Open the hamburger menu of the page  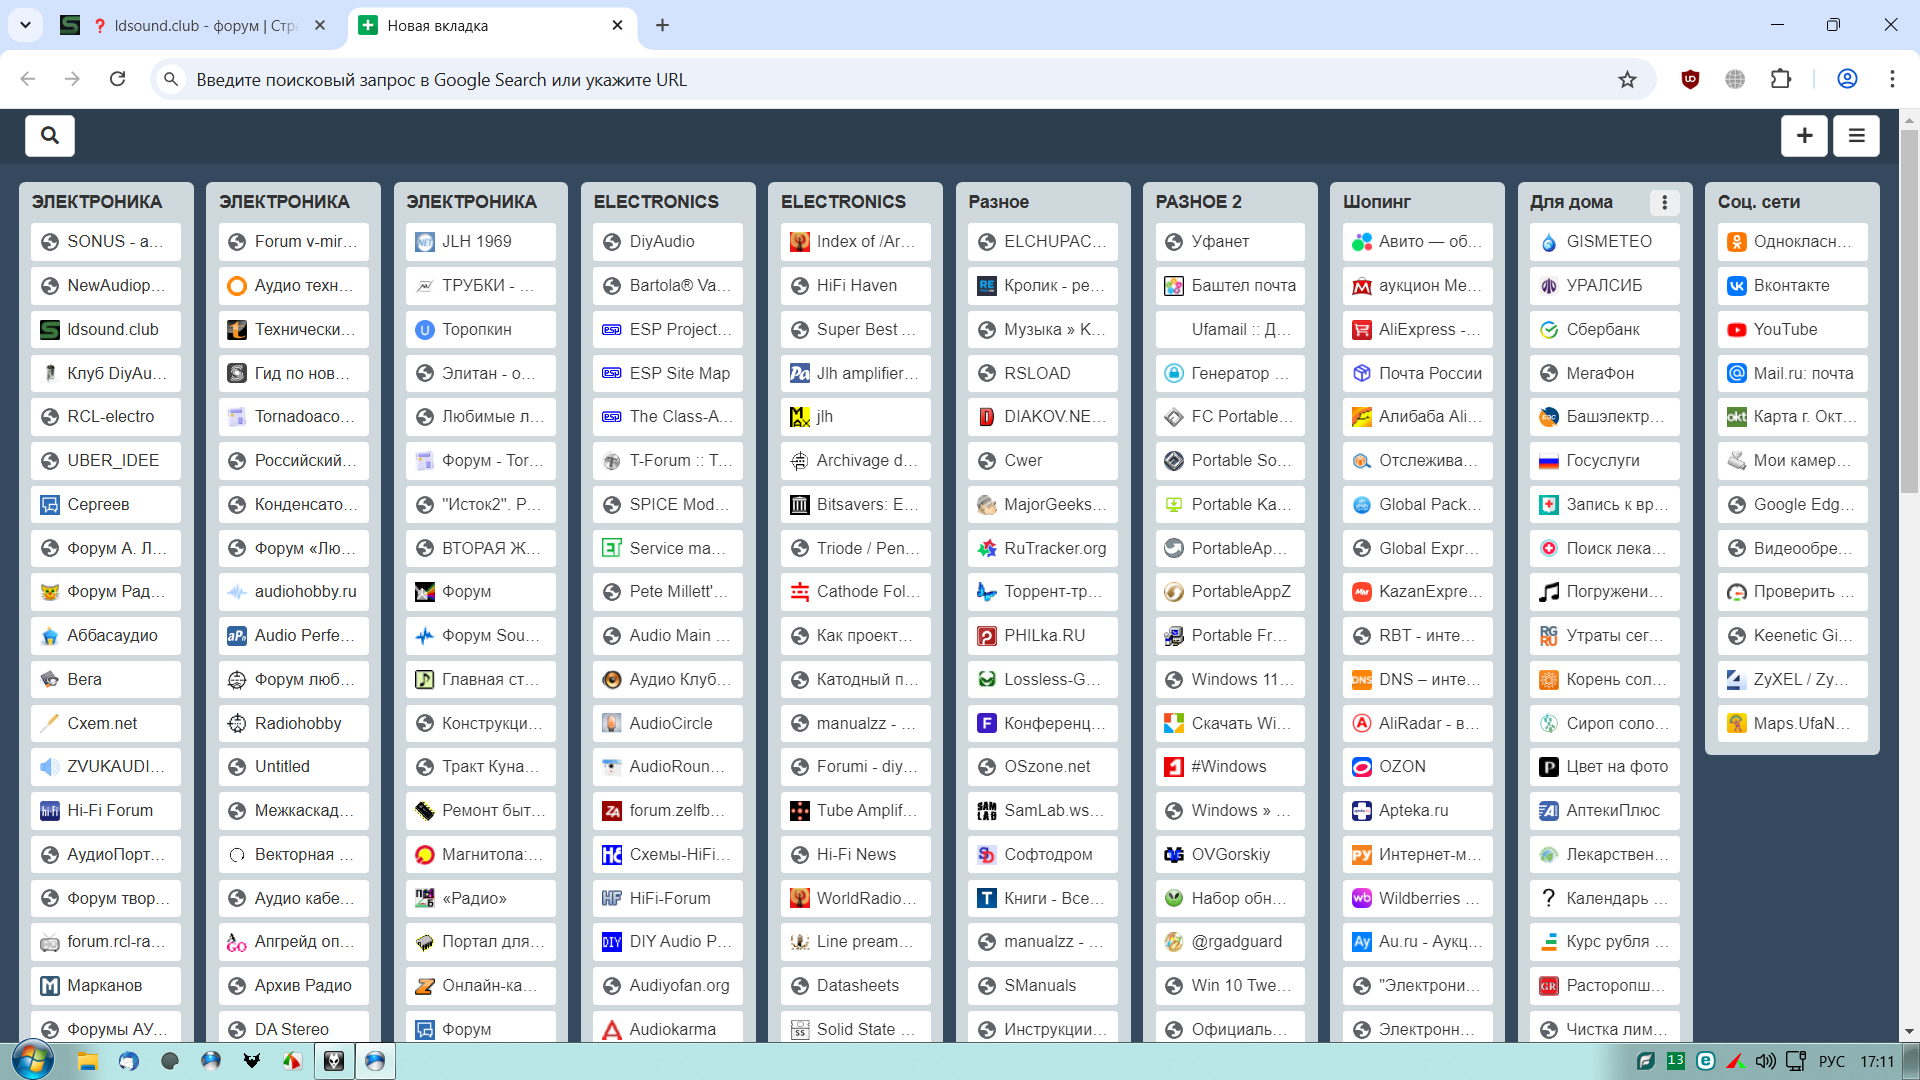(1856, 135)
